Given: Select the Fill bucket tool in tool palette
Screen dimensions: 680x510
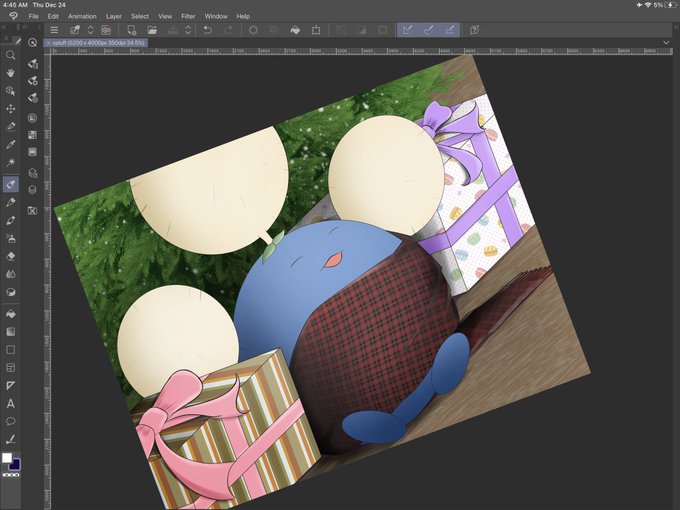Looking at the screenshot, I should point(11,314).
